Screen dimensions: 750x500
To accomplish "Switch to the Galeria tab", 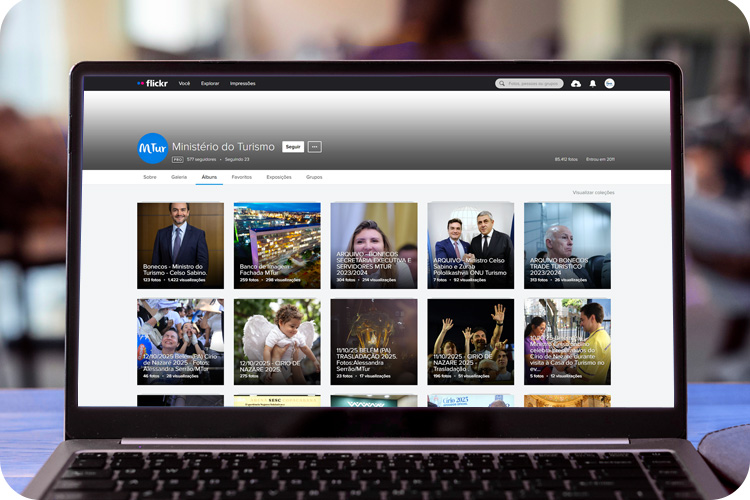I will point(179,177).
